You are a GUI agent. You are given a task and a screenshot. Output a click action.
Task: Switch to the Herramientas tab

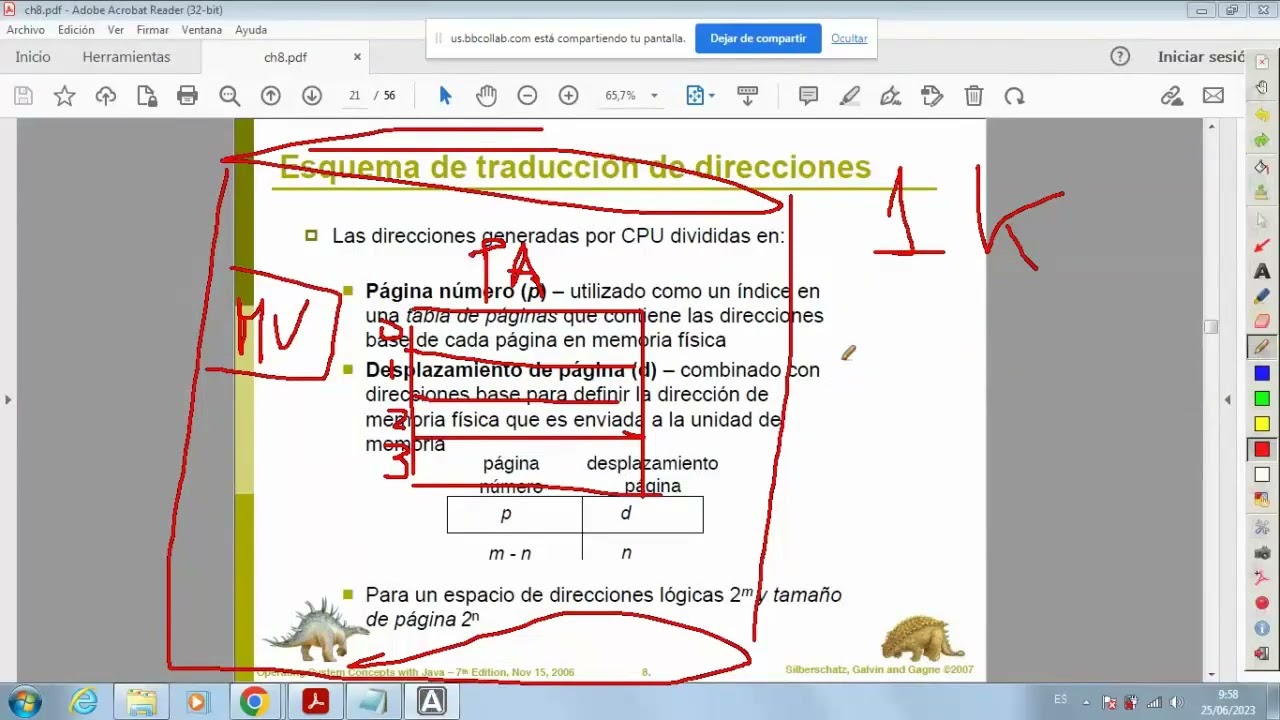pyautogui.click(x=127, y=57)
